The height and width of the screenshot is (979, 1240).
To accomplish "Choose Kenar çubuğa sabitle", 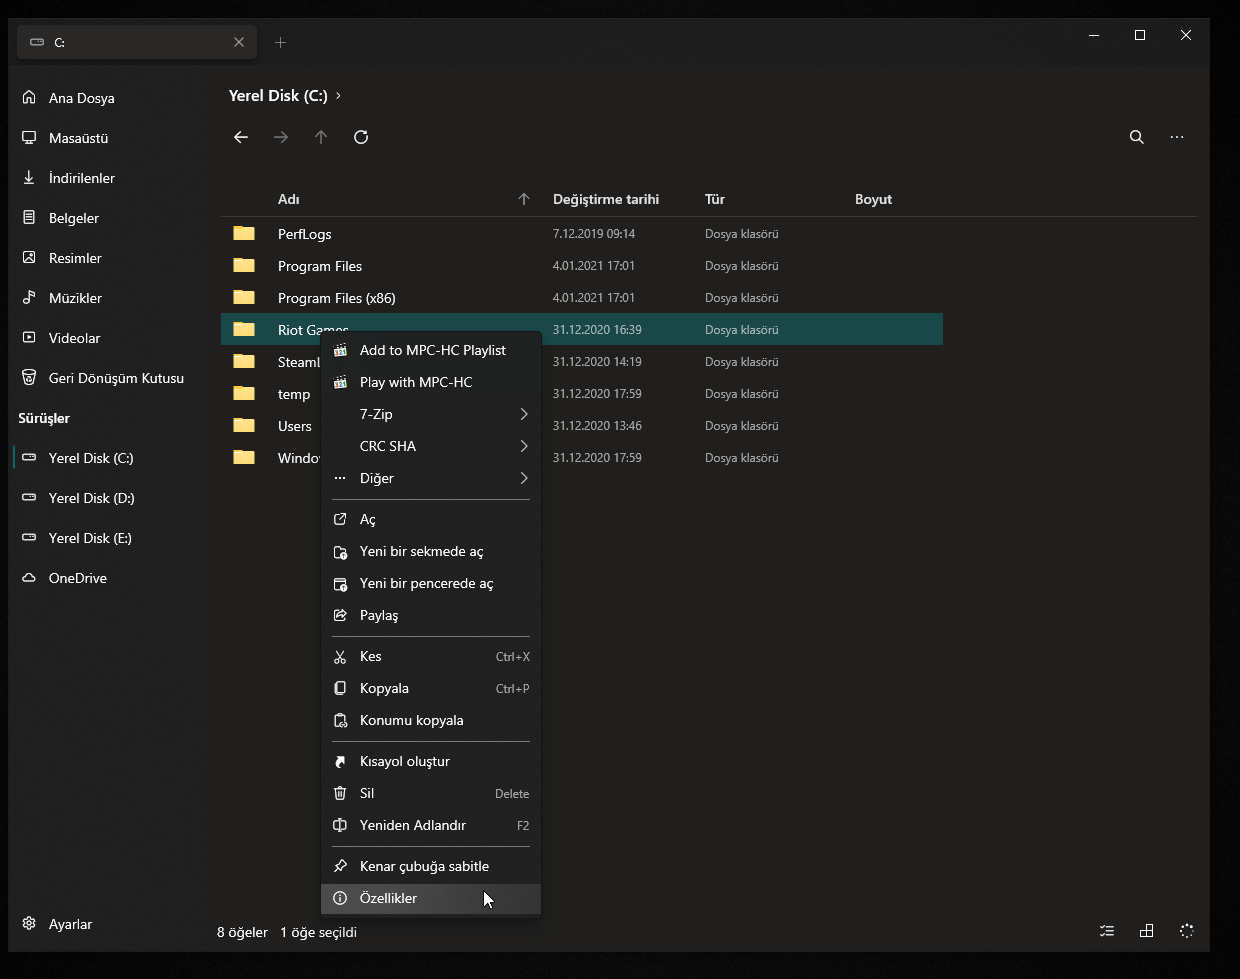I will point(431,866).
